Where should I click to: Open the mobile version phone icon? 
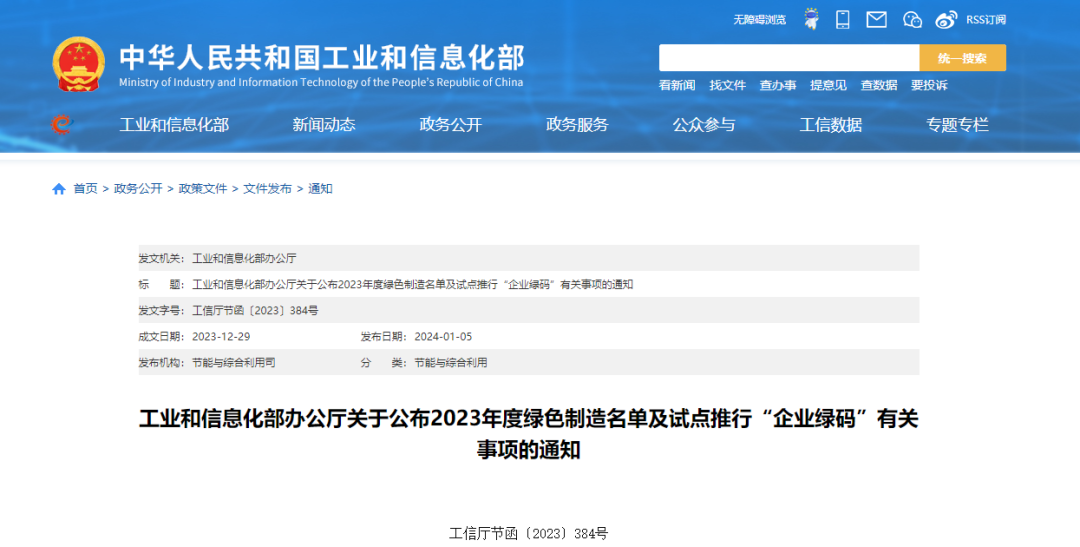[842, 19]
